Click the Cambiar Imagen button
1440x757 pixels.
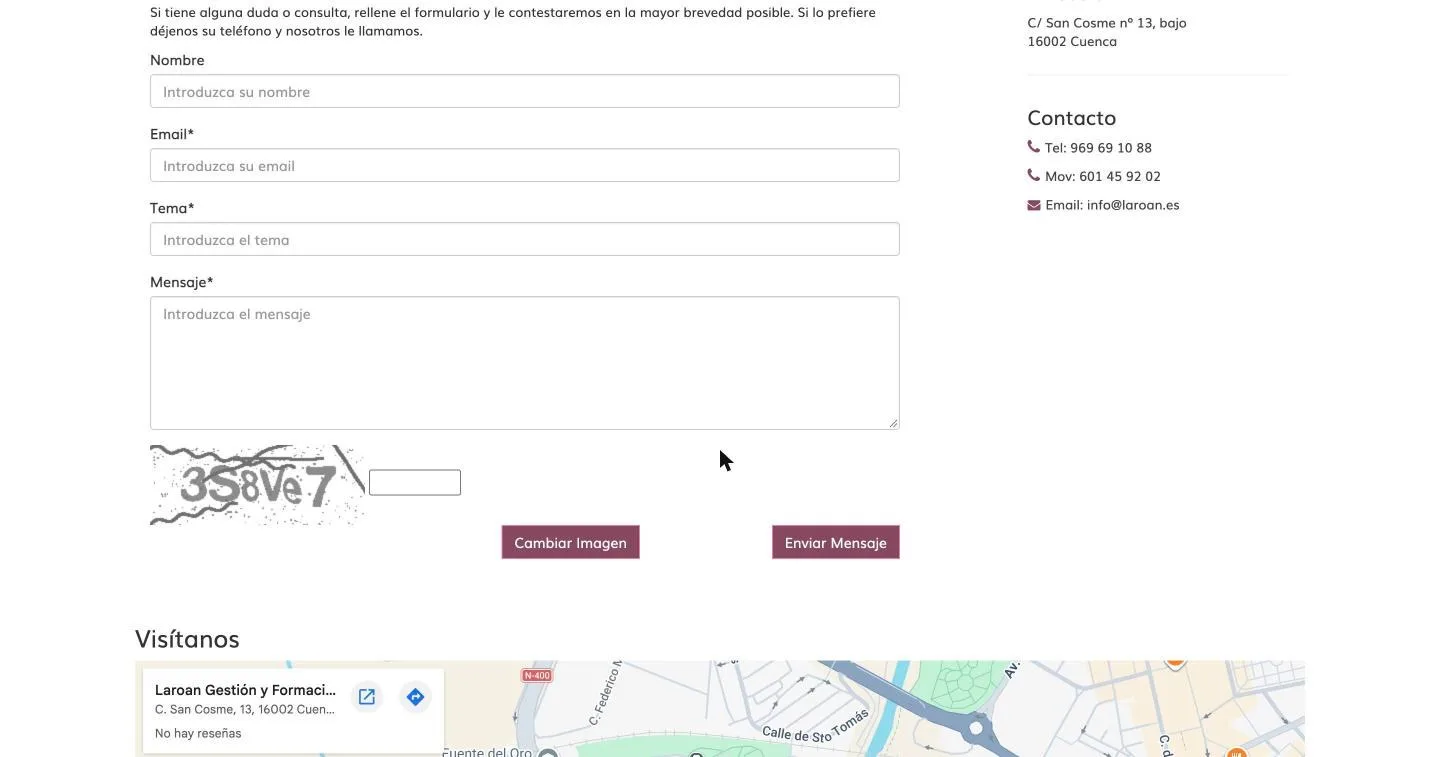[x=571, y=542]
